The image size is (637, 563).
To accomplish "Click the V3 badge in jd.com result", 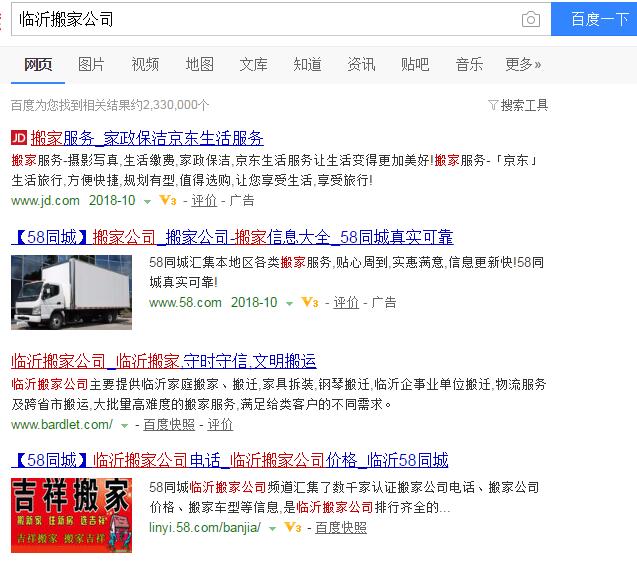I will coord(167,201).
